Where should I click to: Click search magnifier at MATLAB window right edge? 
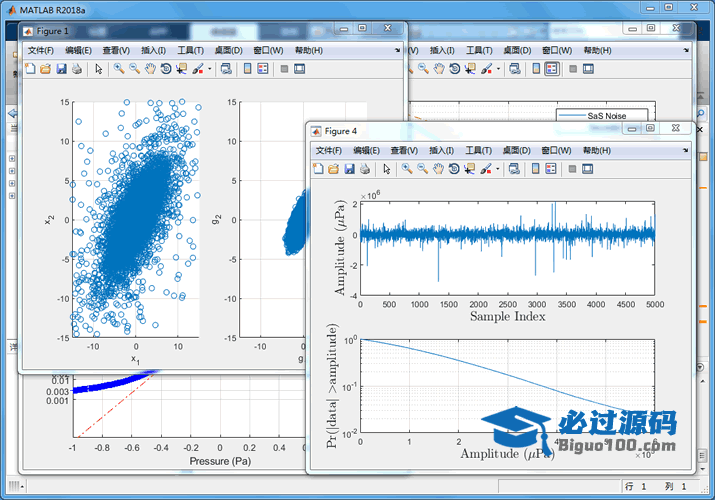point(701,113)
